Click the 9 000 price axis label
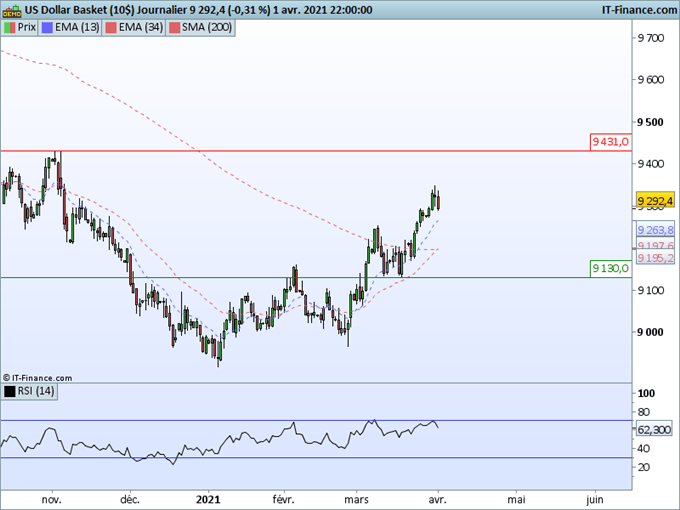Screen dimensions: 680x510 click(x=651, y=332)
